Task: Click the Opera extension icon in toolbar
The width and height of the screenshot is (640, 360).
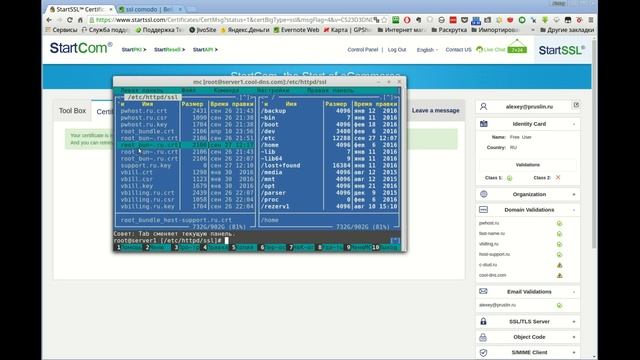Action: pyautogui.click(x=407, y=20)
